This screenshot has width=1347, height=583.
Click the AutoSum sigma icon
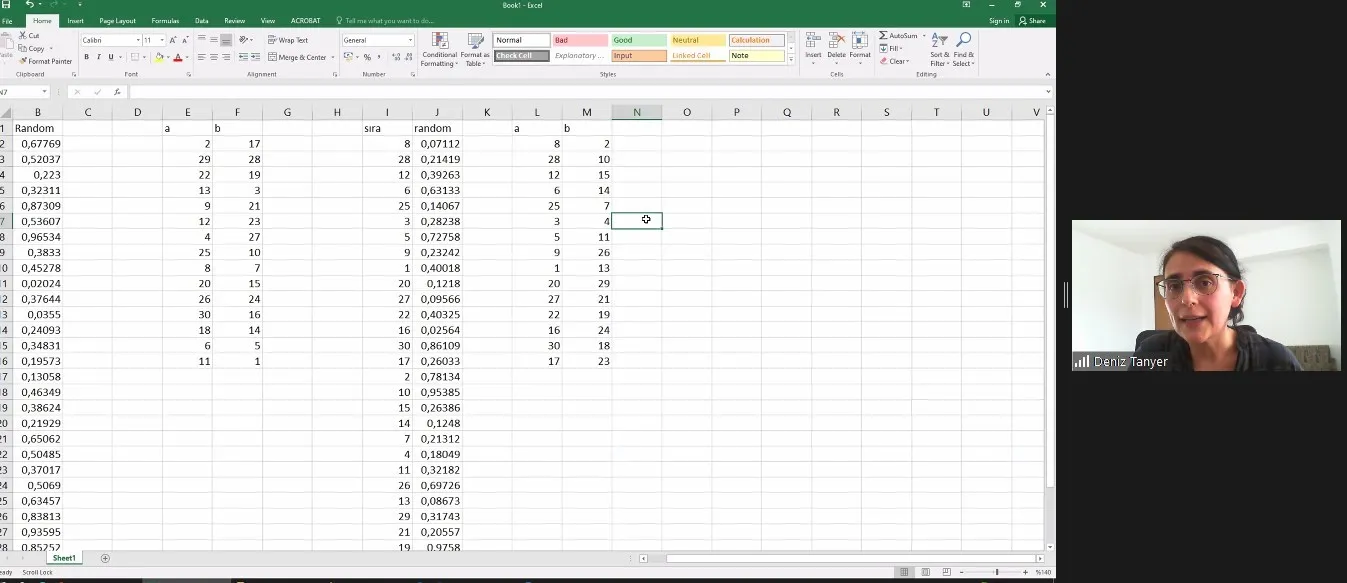[x=884, y=36]
